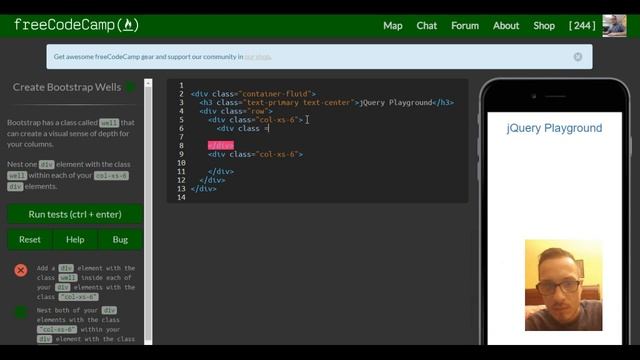This screenshot has height=360, width=640.
Task: Open the [ 244 ] points profile link
Action: [582, 26]
